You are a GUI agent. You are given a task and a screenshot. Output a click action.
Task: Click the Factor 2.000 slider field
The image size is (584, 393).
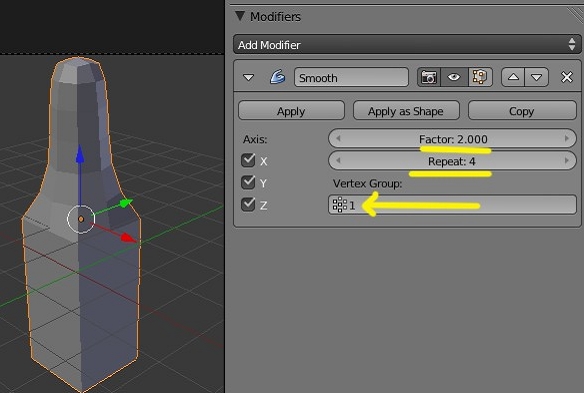point(453,139)
